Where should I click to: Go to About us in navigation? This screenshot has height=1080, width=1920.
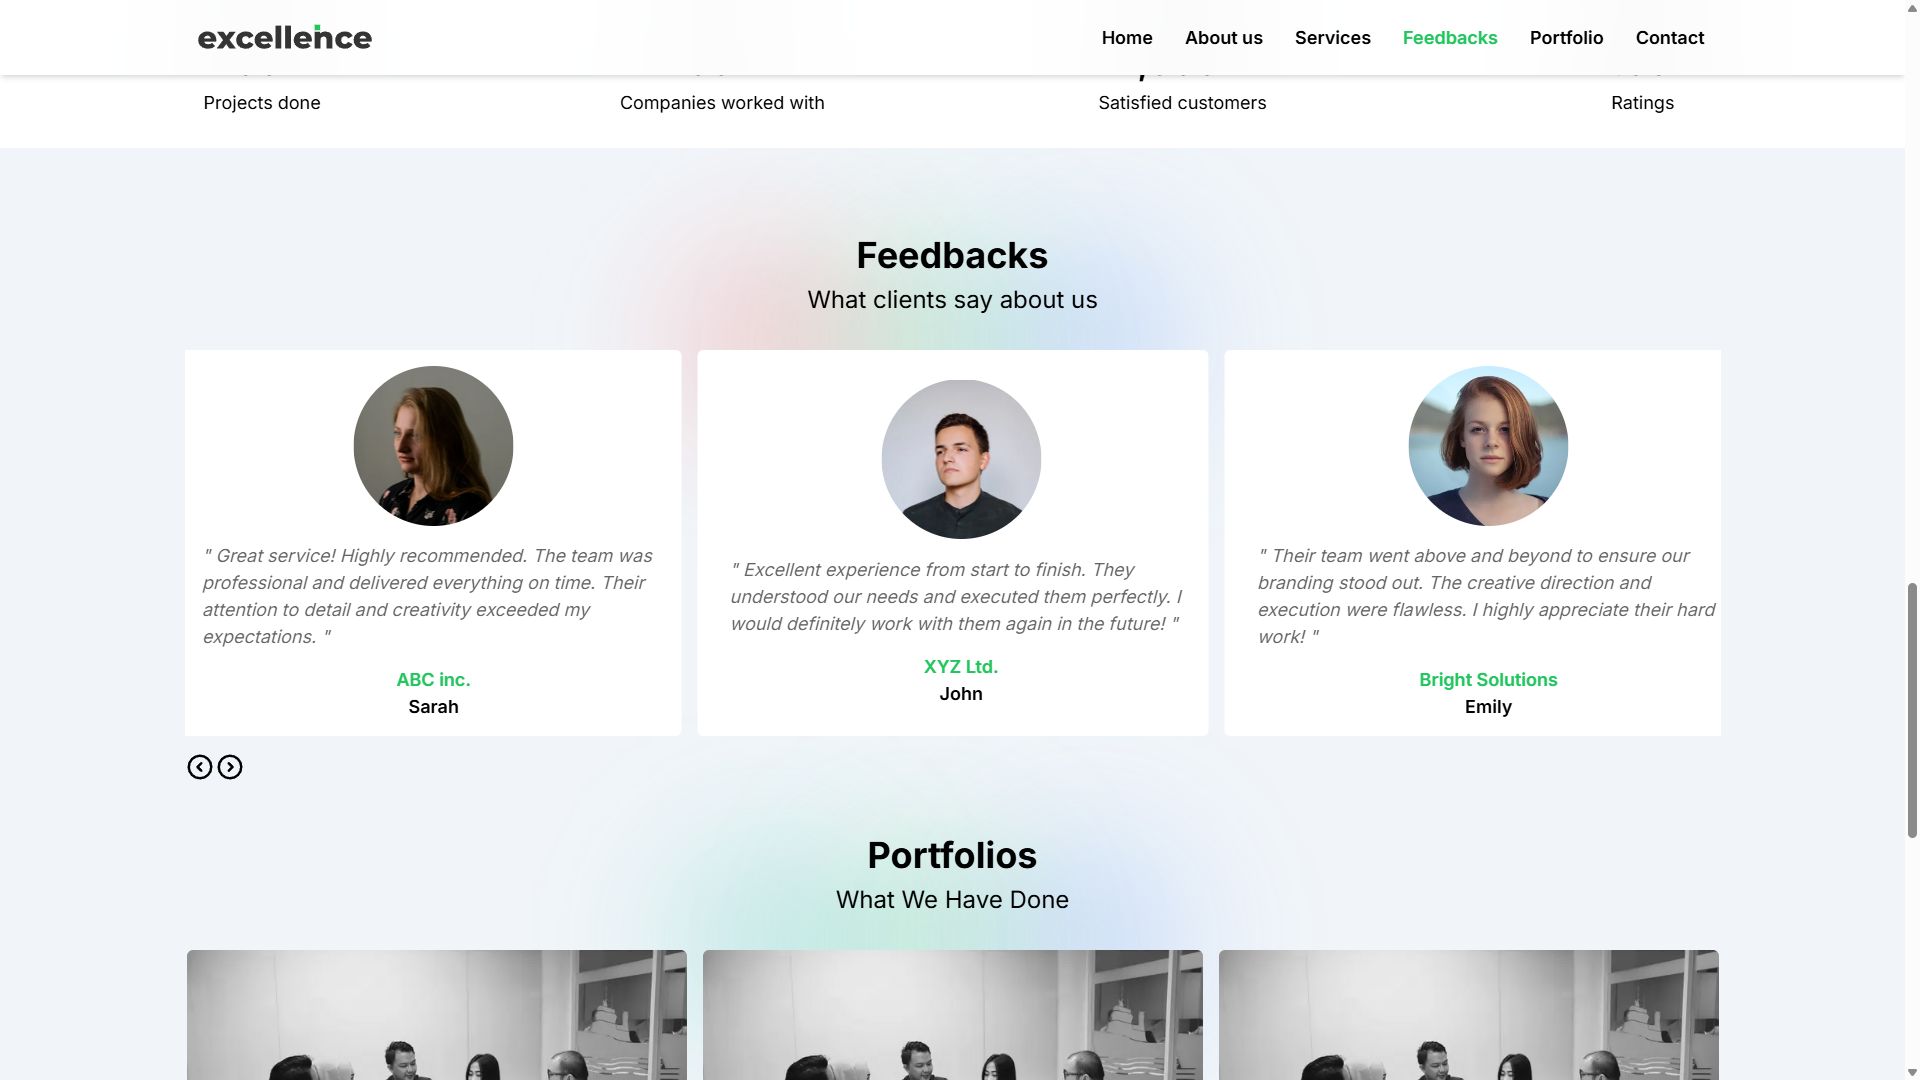coord(1224,38)
